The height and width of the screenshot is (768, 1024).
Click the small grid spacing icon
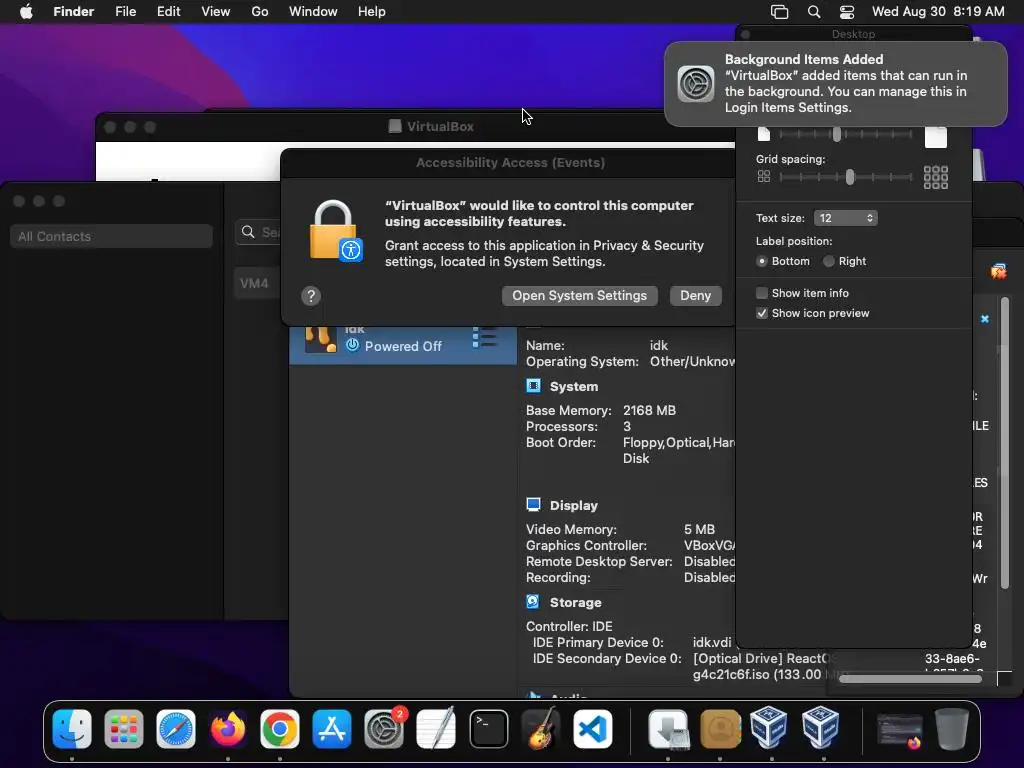763,176
